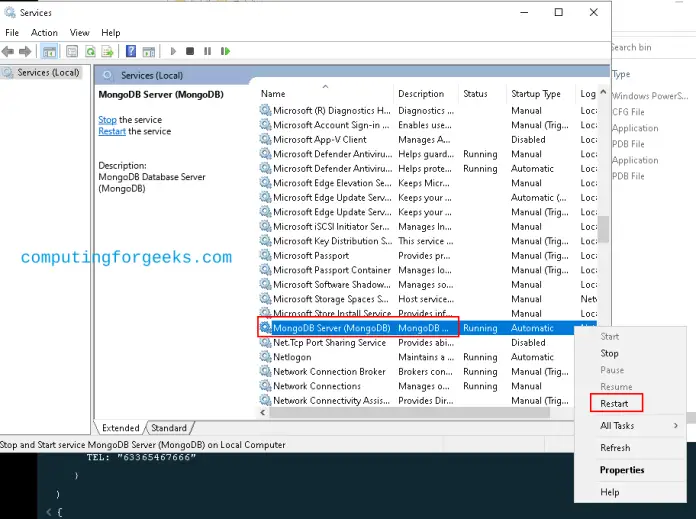
Task: Click the Restart the service link
Action: point(112,131)
